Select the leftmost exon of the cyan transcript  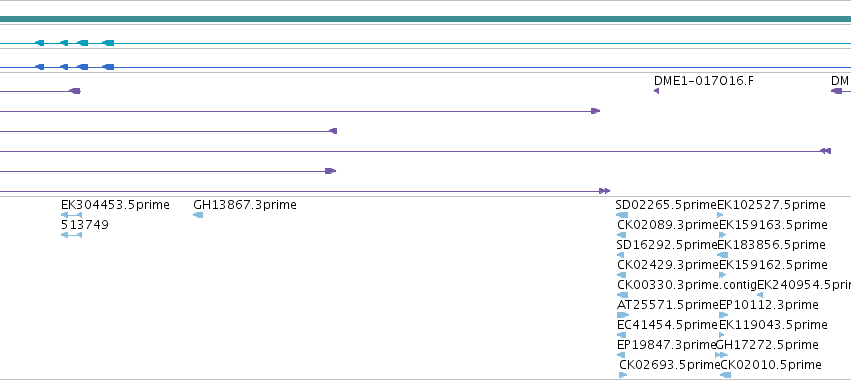(40, 43)
